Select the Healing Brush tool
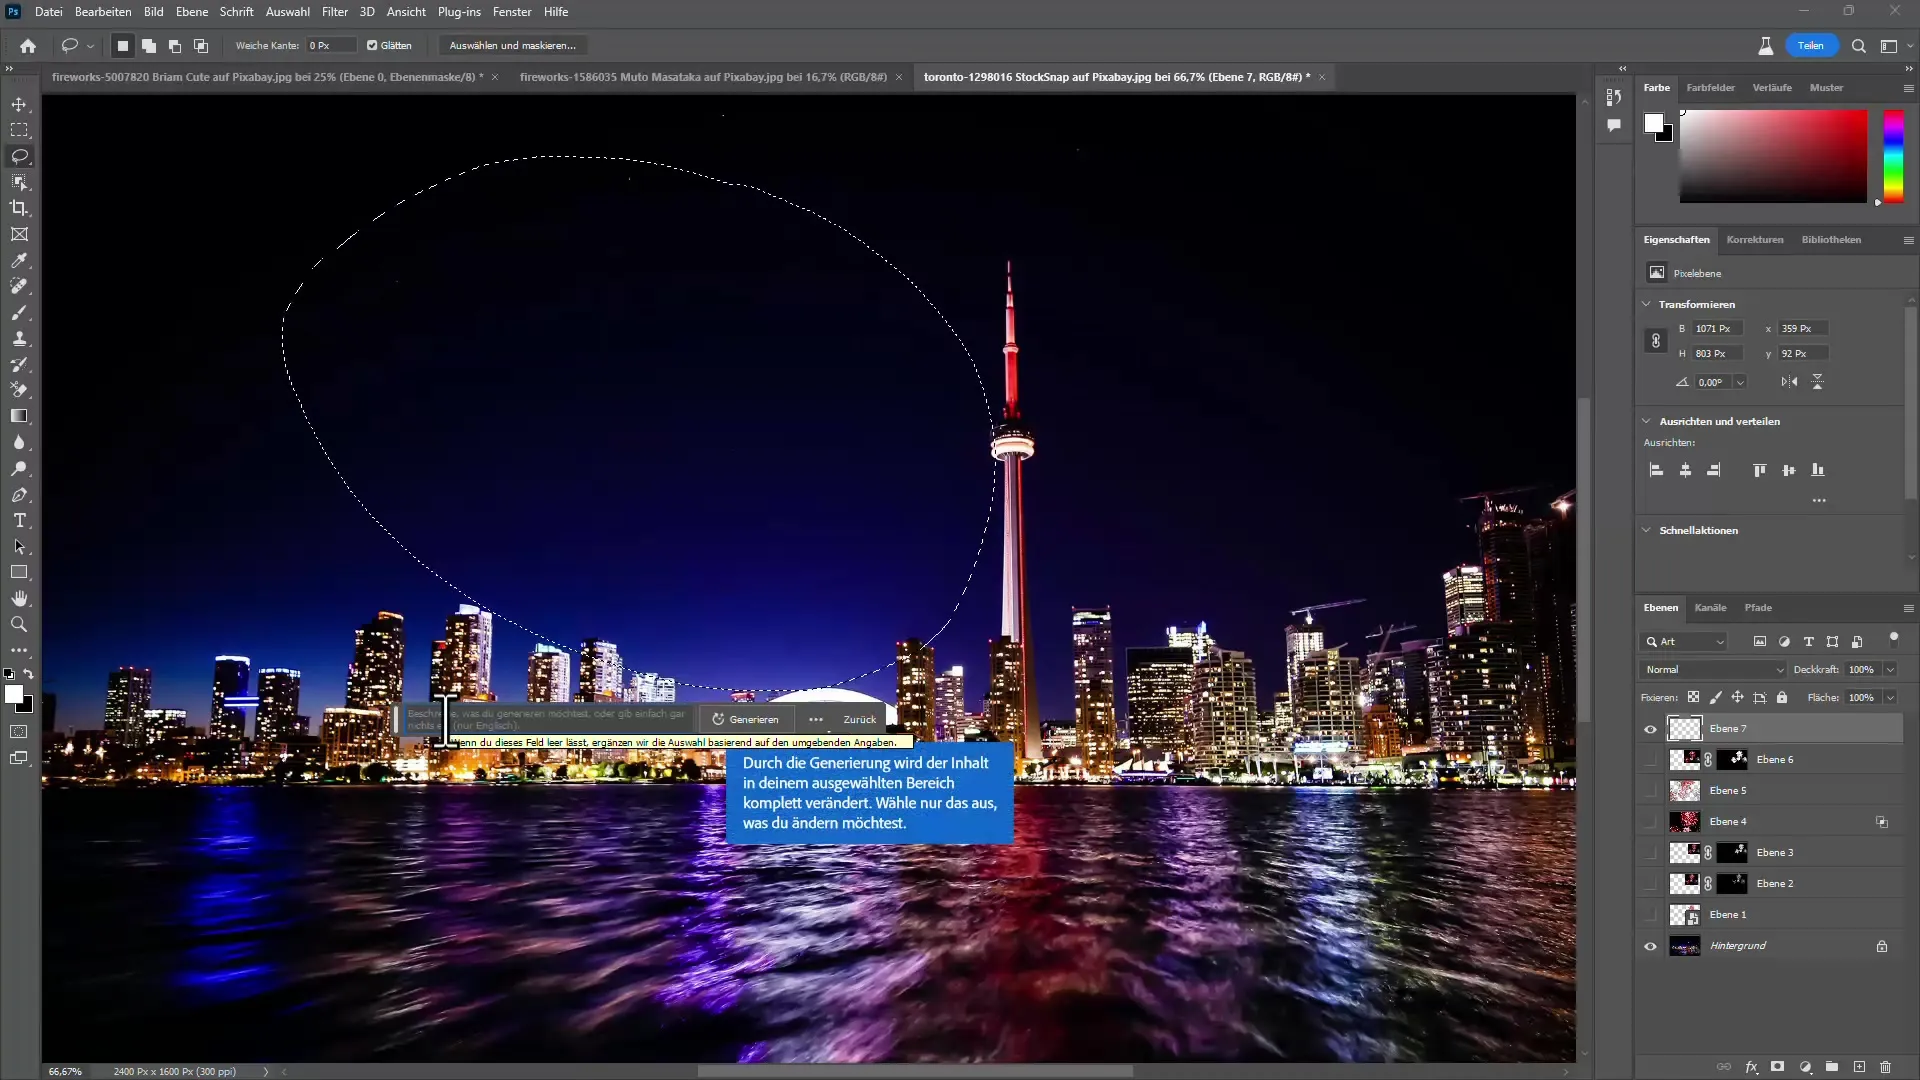1920x1080 pixels. coord(18,287)
